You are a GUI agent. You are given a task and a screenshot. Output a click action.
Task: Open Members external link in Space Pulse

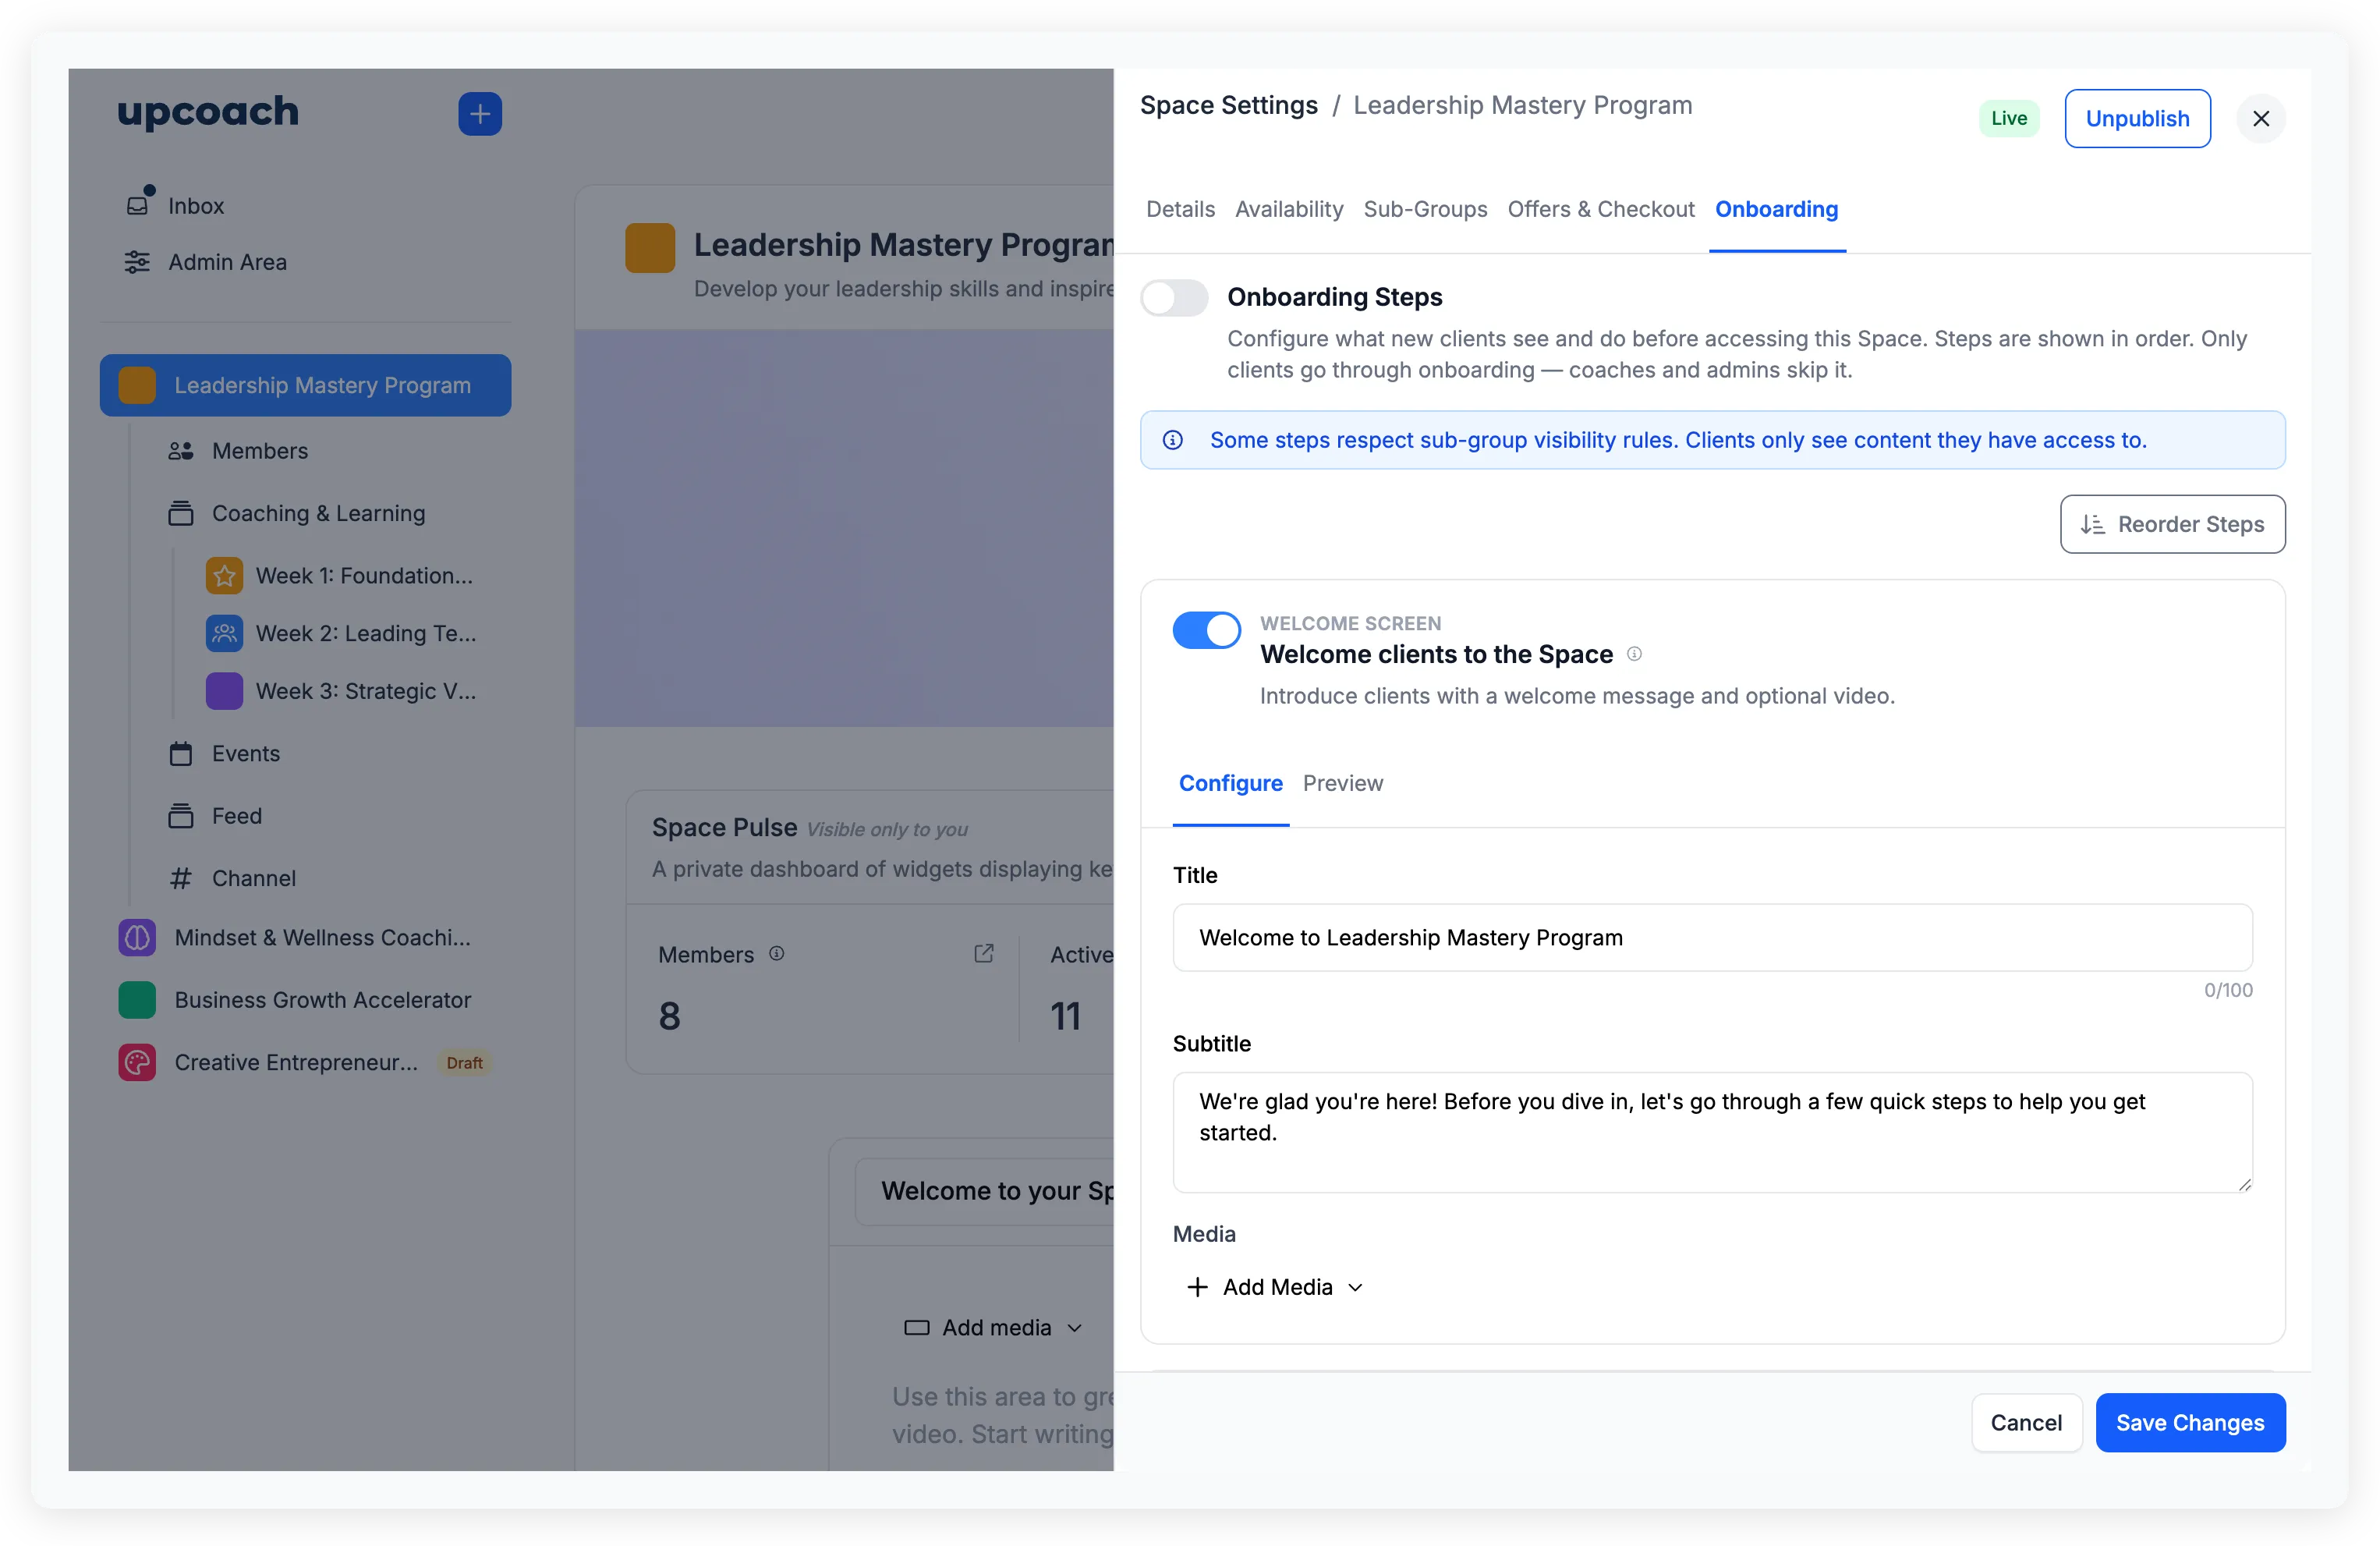[983, 953]
